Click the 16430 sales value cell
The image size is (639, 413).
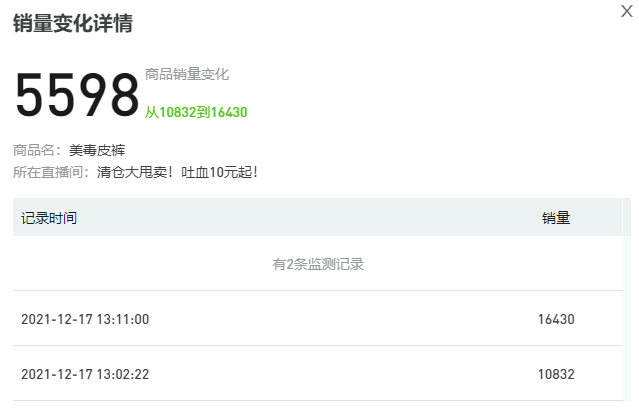[x=556, y=319]
